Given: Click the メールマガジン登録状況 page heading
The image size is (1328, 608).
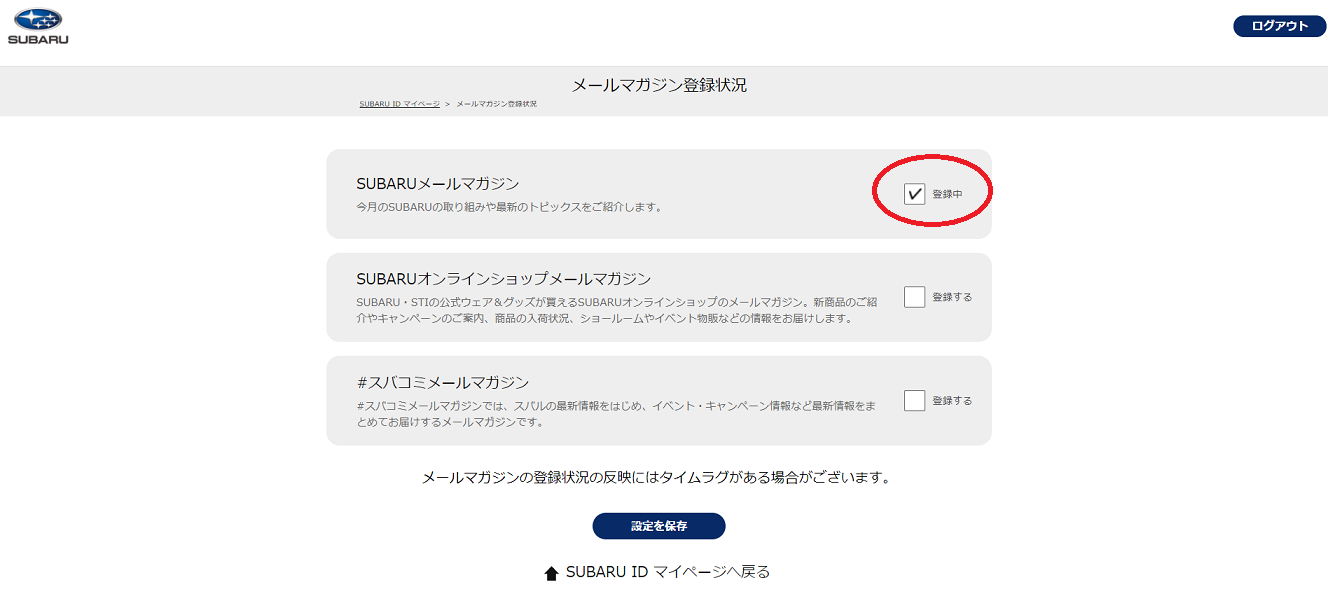Looking at the screenshot, I should pos(659,85).
